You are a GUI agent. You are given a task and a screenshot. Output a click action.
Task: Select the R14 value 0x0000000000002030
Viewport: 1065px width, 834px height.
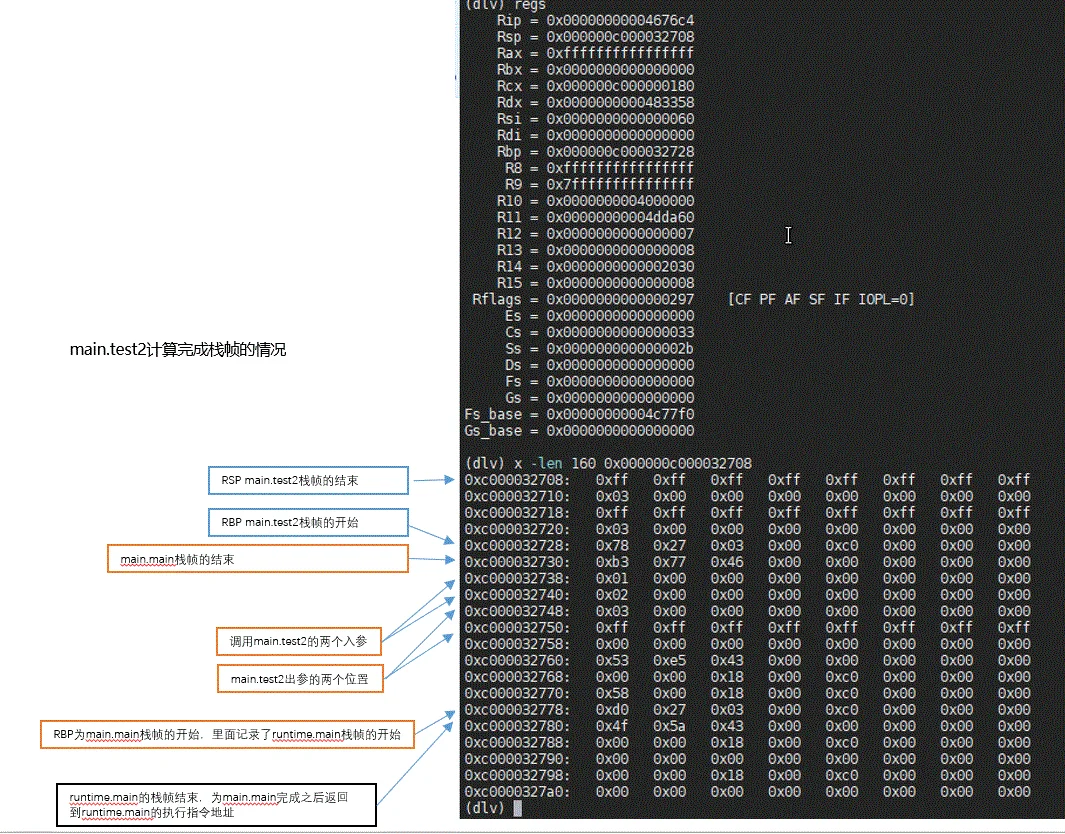click(x=620, y=266)
